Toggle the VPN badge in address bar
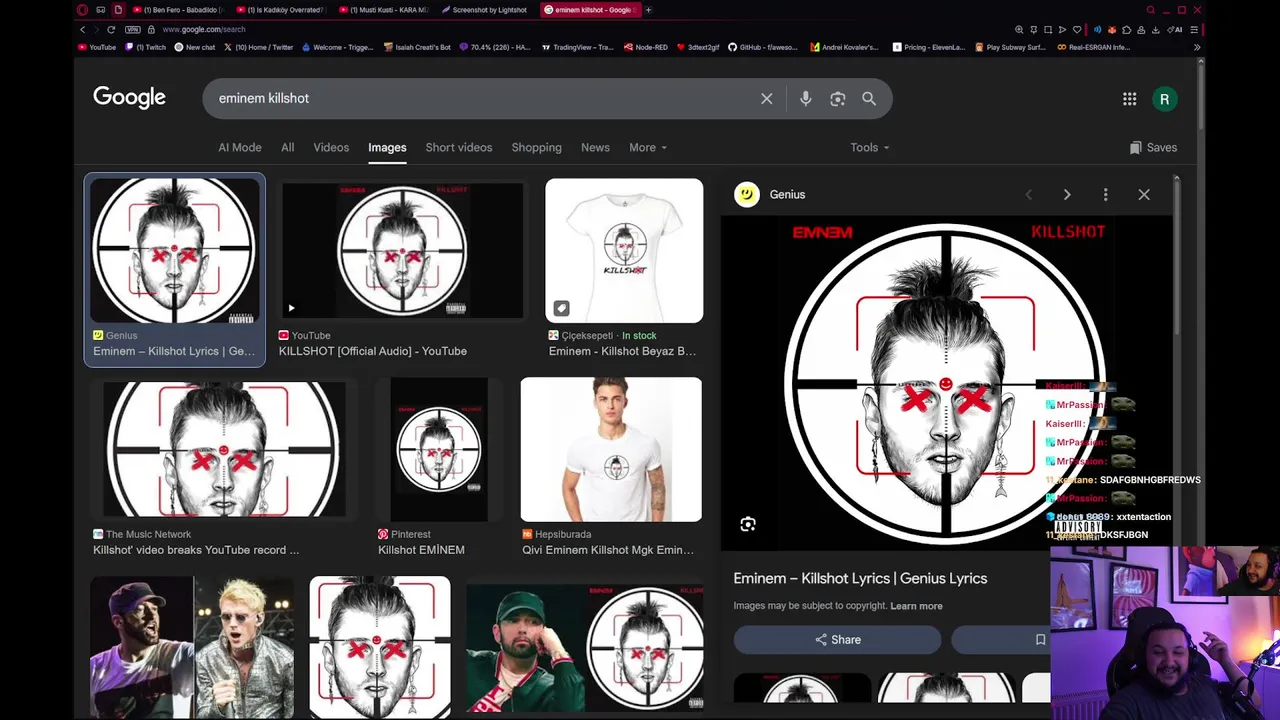The height and width of the screenshot is (720, 1280). (x=134, y=29)
